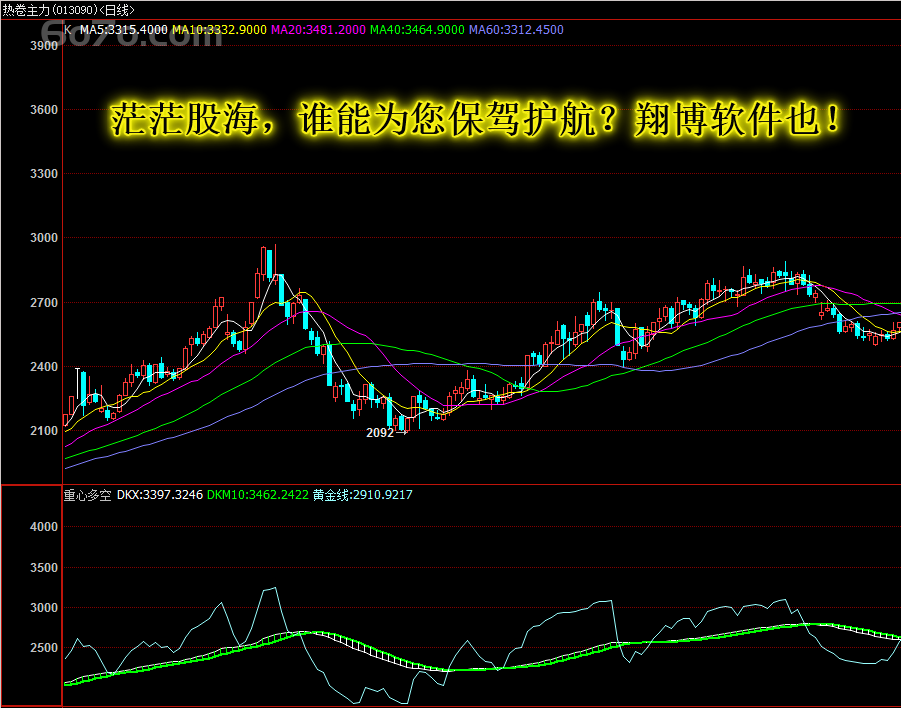901x708 pixels.
Task: Click the 2500 label on indicator axis
Action: click(x=44, y=648)
